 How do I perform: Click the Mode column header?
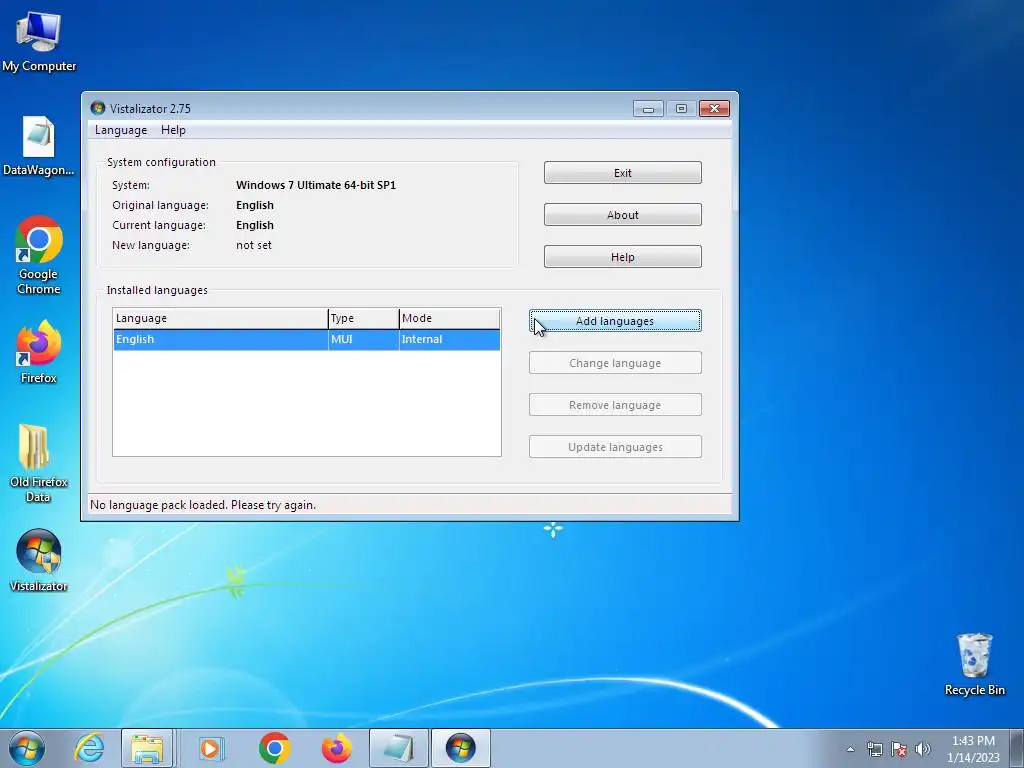point(449,318)
